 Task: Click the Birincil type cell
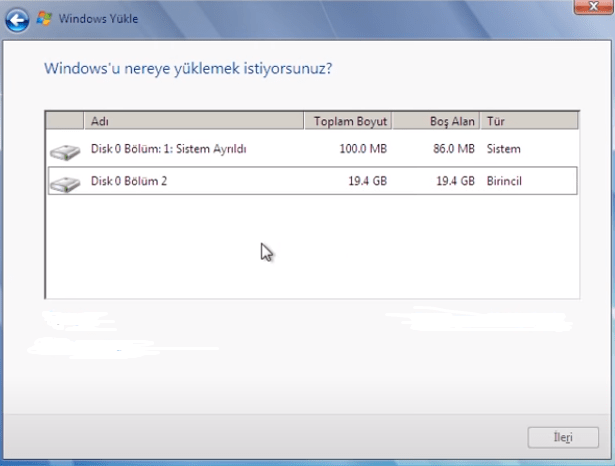click(x=504, y=181)
